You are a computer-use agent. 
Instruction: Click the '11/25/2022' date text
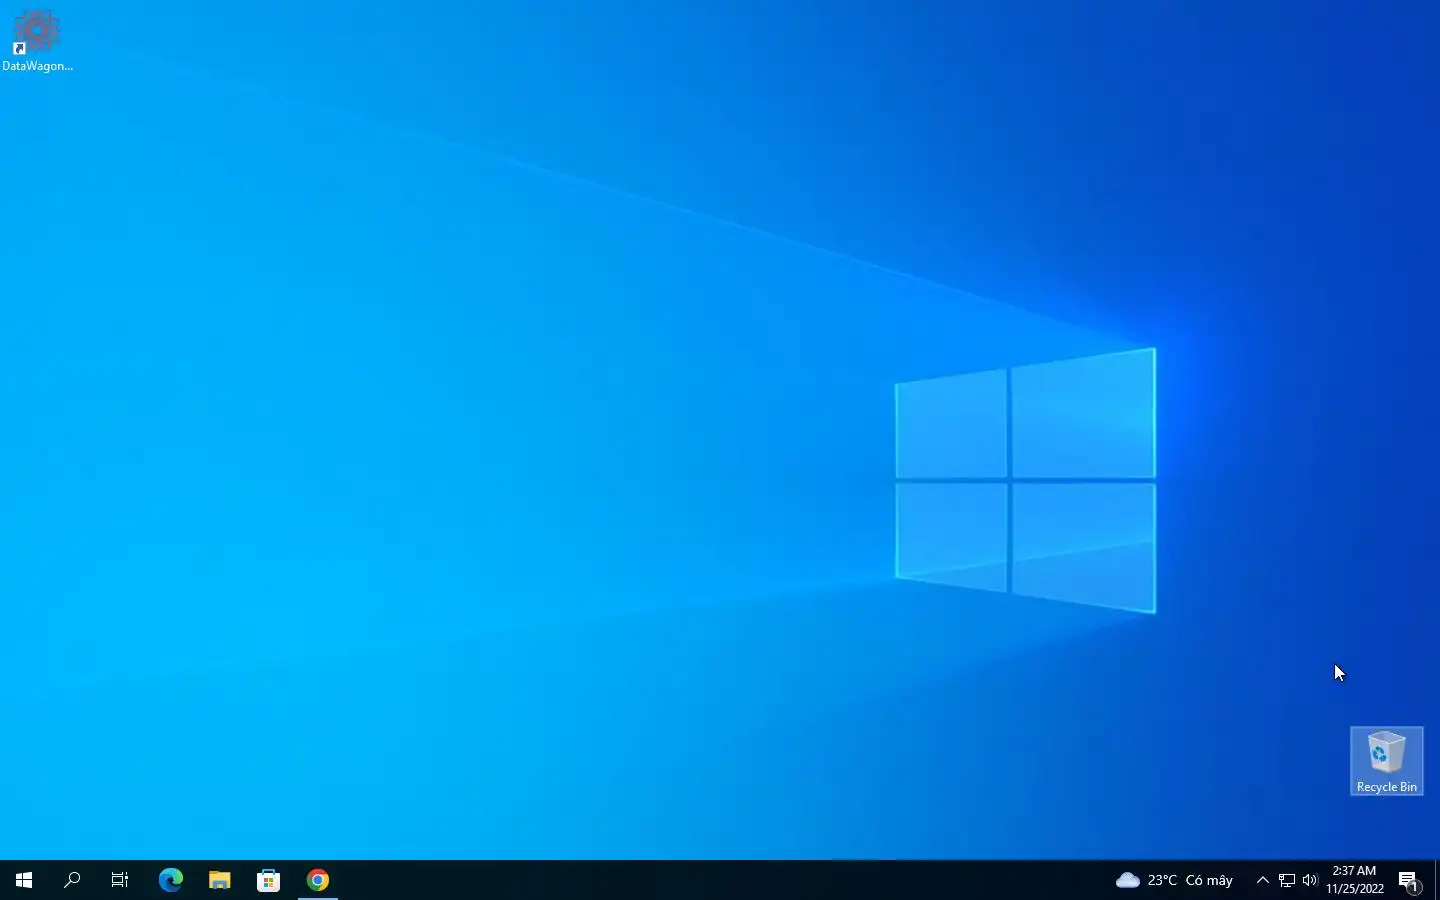pos(1355,888)
